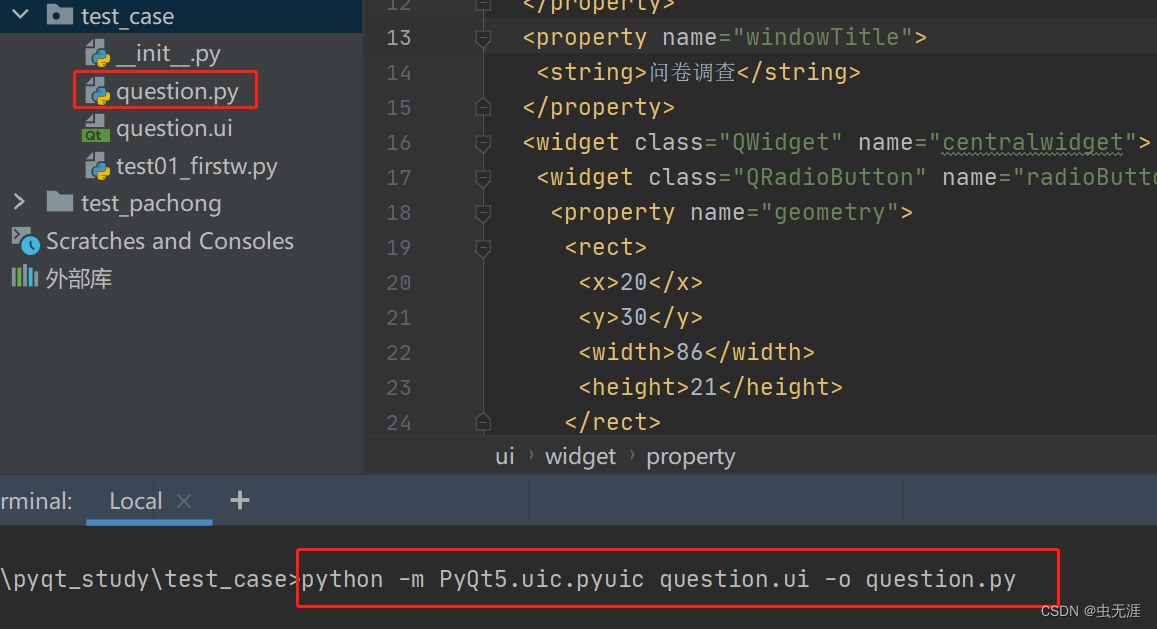Switch to the Local terminal tab
The height and width of the screenshot is (629, 1157).
(136, 501)
